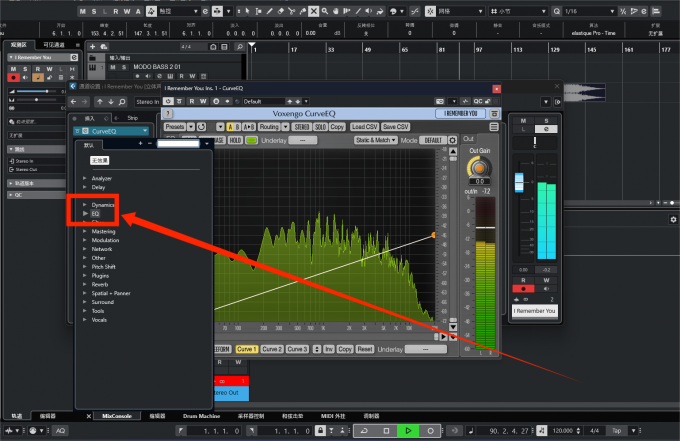Click the CurveEQ question mark help icon
Image resolution: width=680 pixels, height=441 pixels.
(168, 114)
